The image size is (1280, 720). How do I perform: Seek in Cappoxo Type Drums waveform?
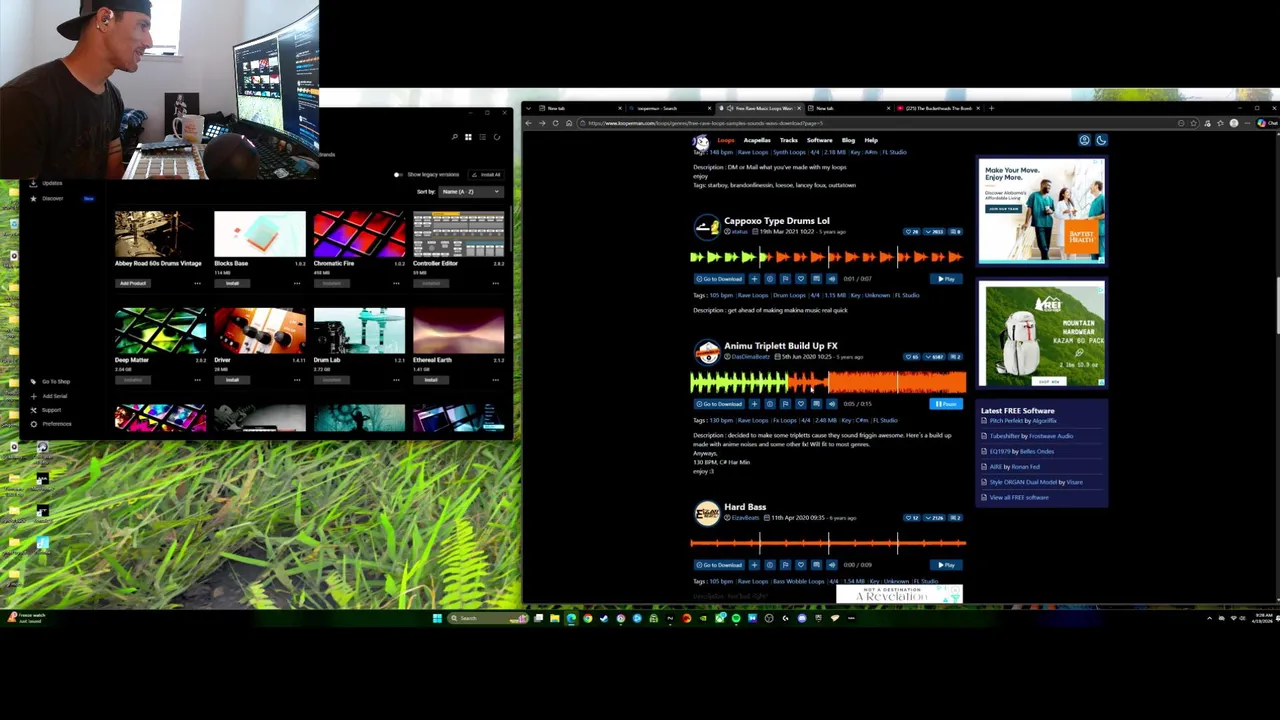pos(828,257)
